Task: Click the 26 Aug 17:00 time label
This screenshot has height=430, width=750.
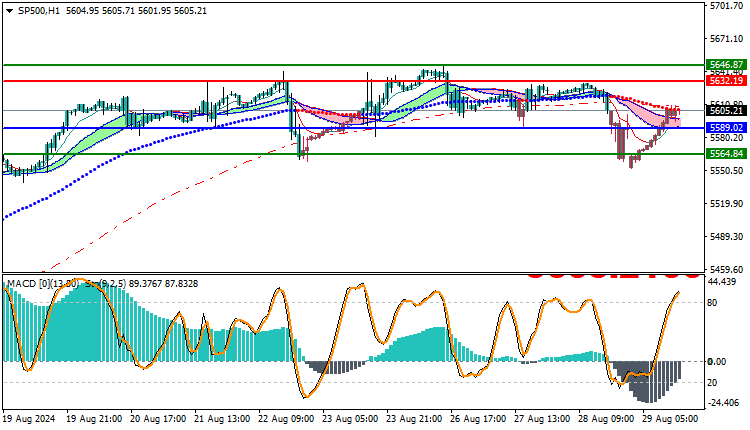Action: [x=479, y=419]
